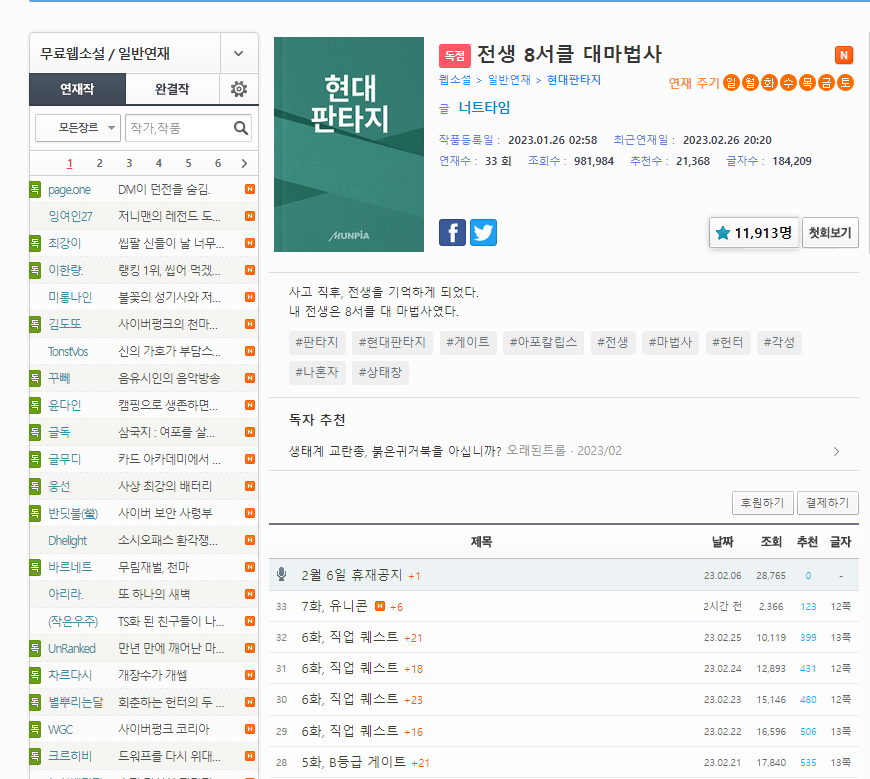Viewport: 870px width, 779px height.
Task: Select tag #게이트
Action: (468, 342)
